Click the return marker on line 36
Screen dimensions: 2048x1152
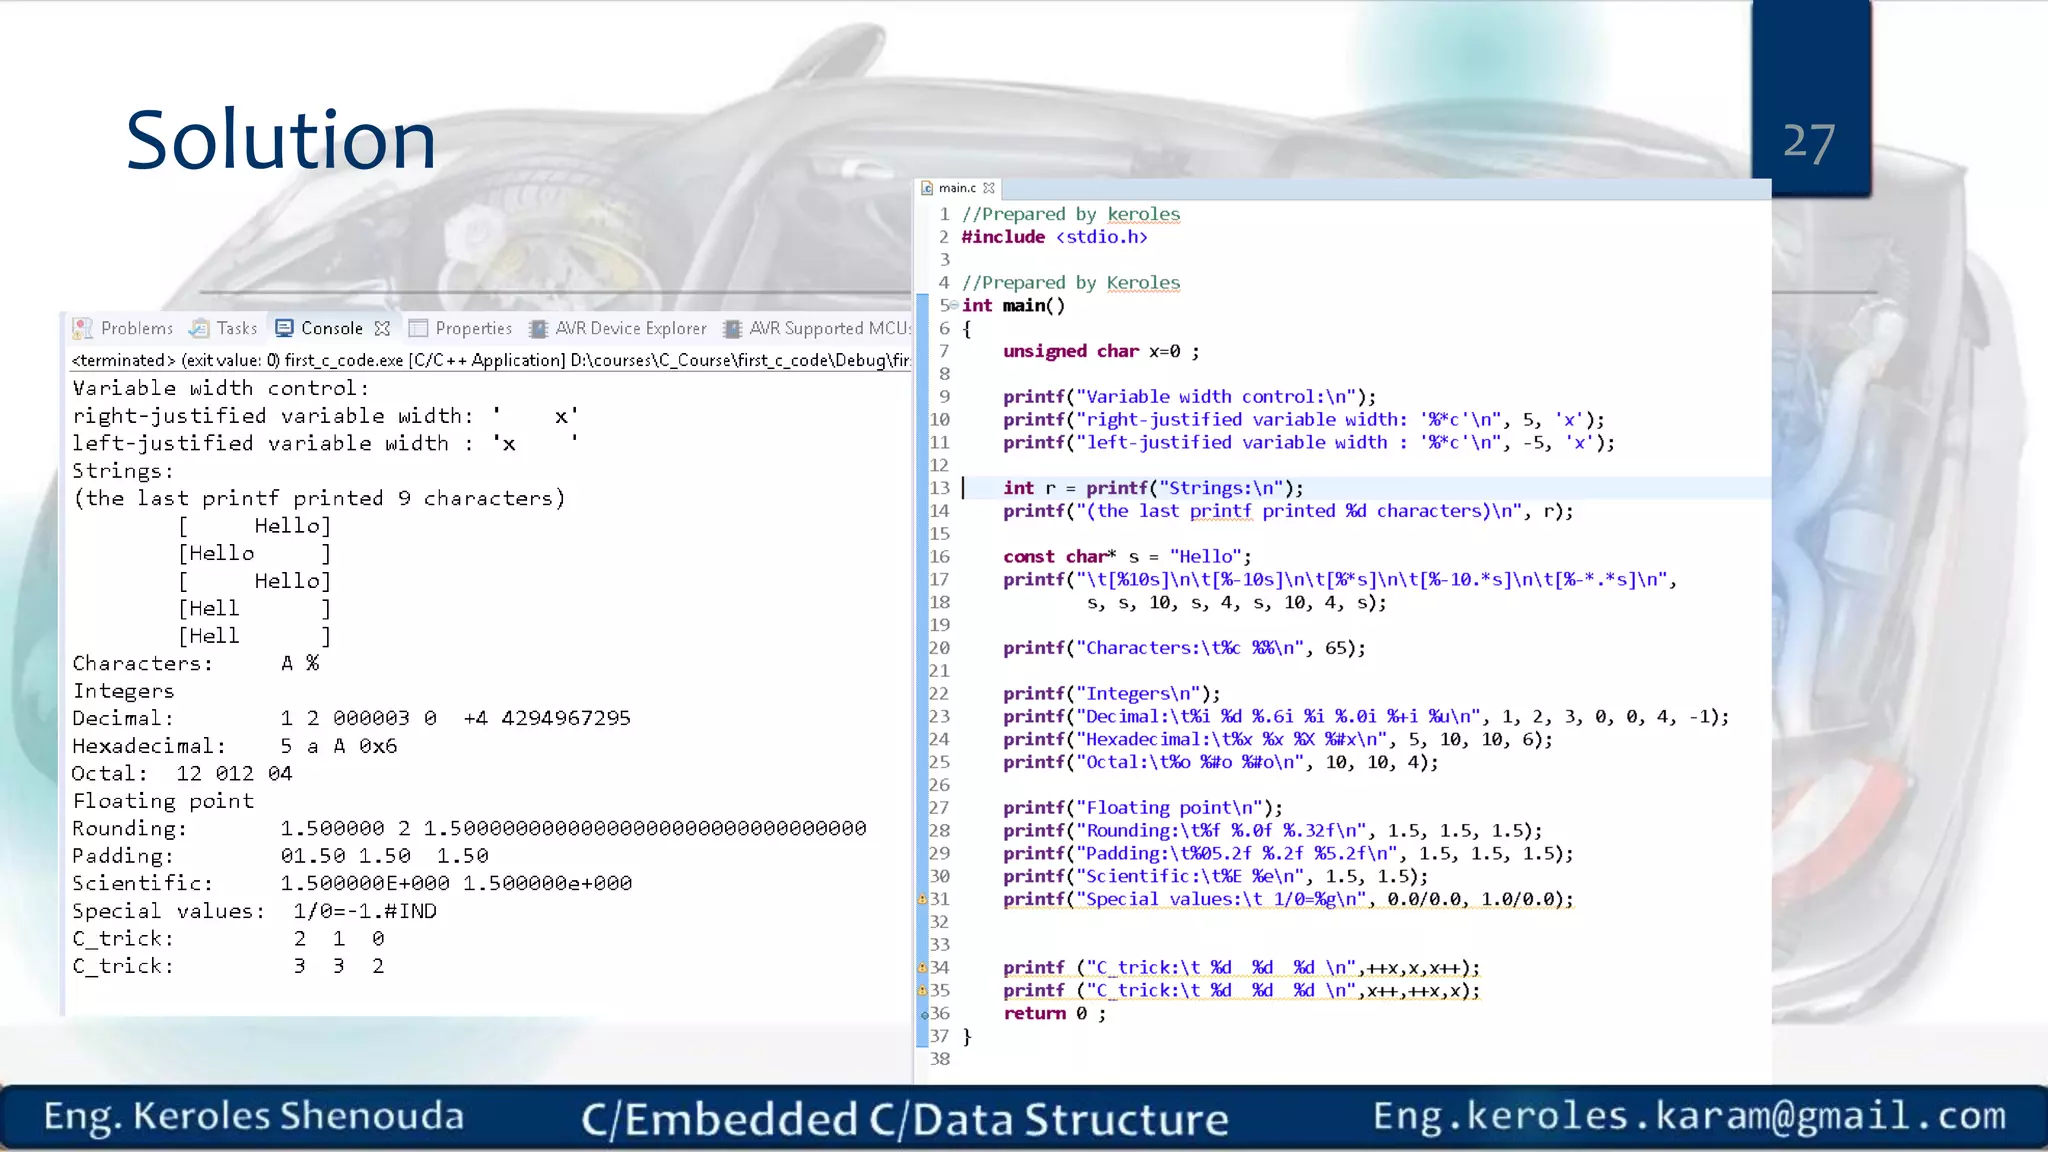coord(924,1013)
